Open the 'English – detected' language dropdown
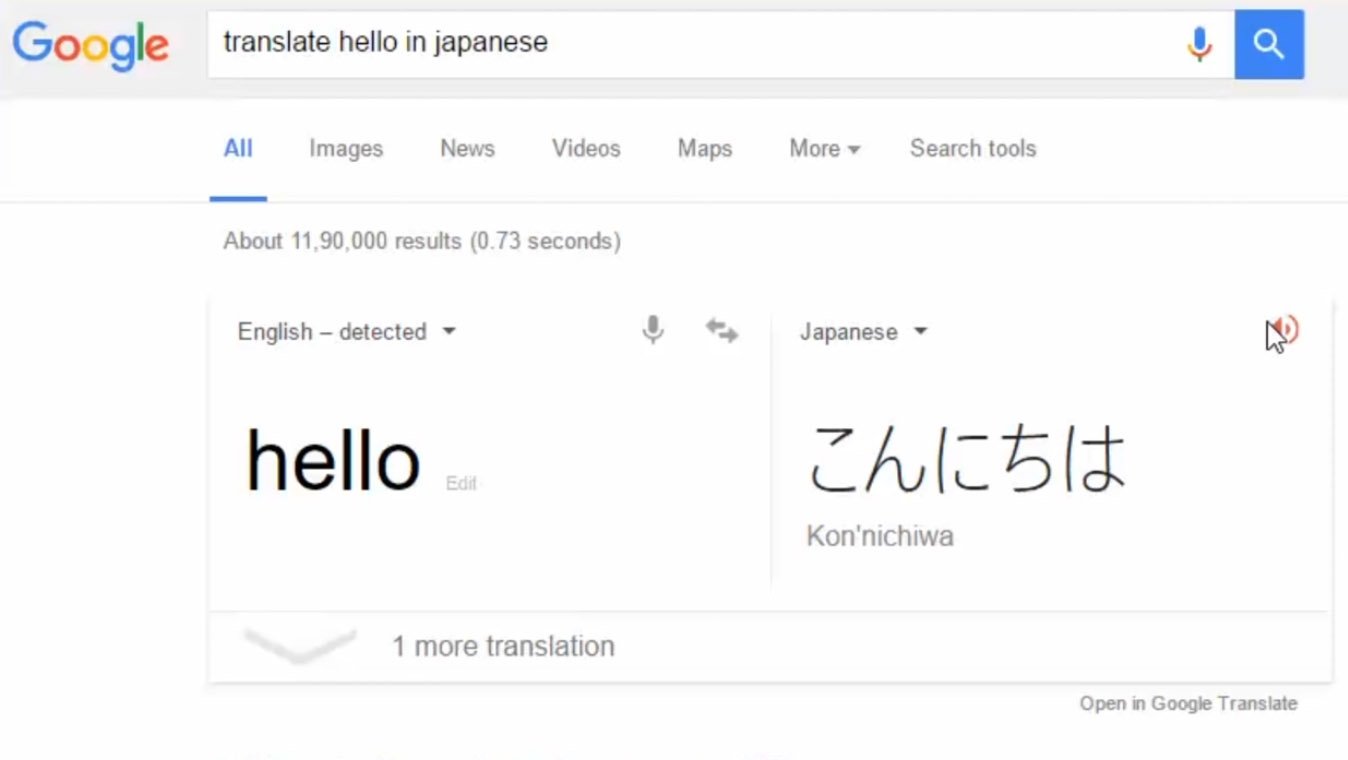Screen dimensions: 1348x760 (x=346, y=332)
